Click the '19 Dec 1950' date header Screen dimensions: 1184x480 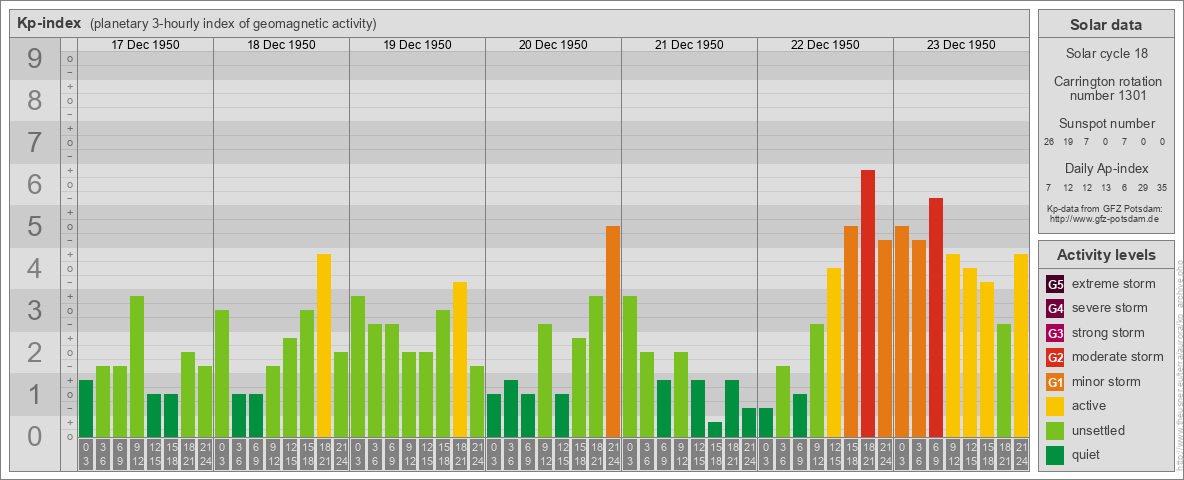point(418,45)
